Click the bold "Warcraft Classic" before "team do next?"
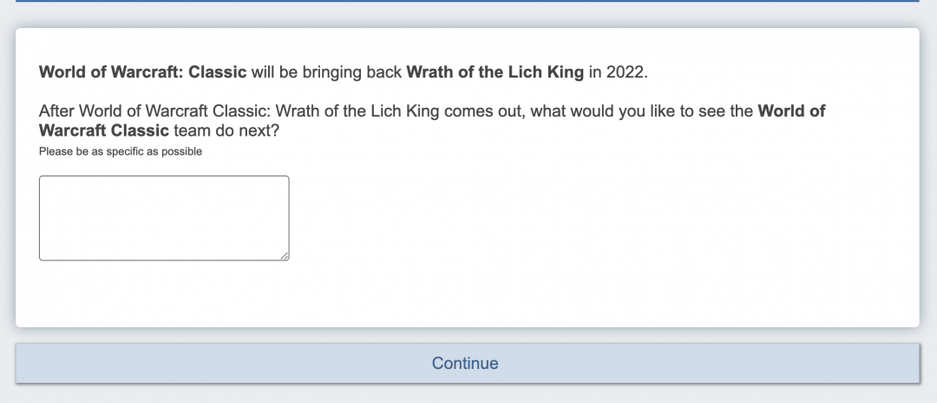 click(104, 130)
